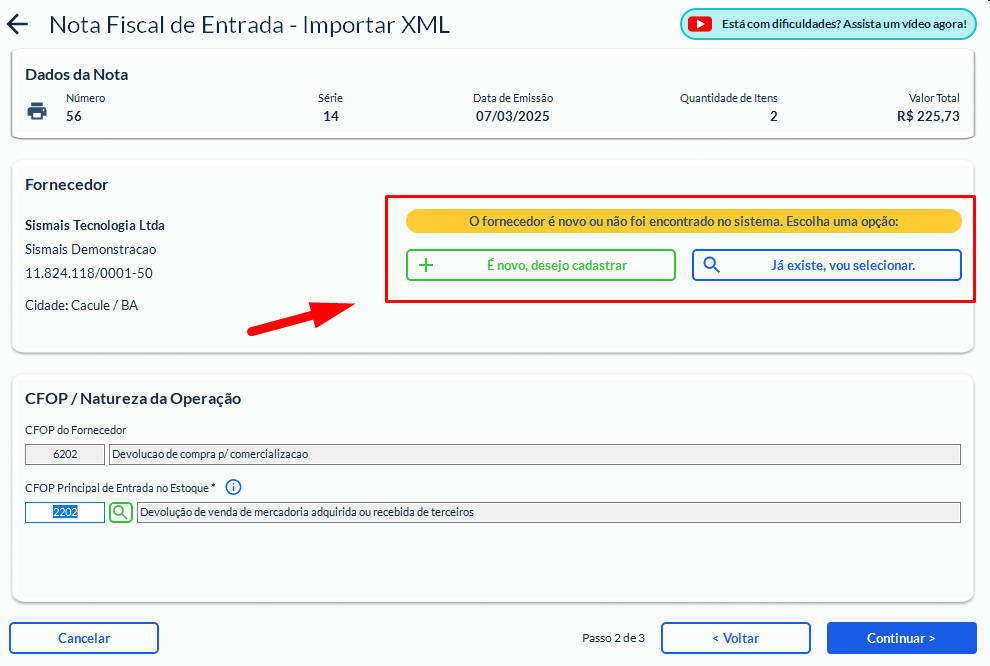Click the CFOP do Fornecedor field 6202
Viewport: 990px width, 666px height.
coord(65,454)
